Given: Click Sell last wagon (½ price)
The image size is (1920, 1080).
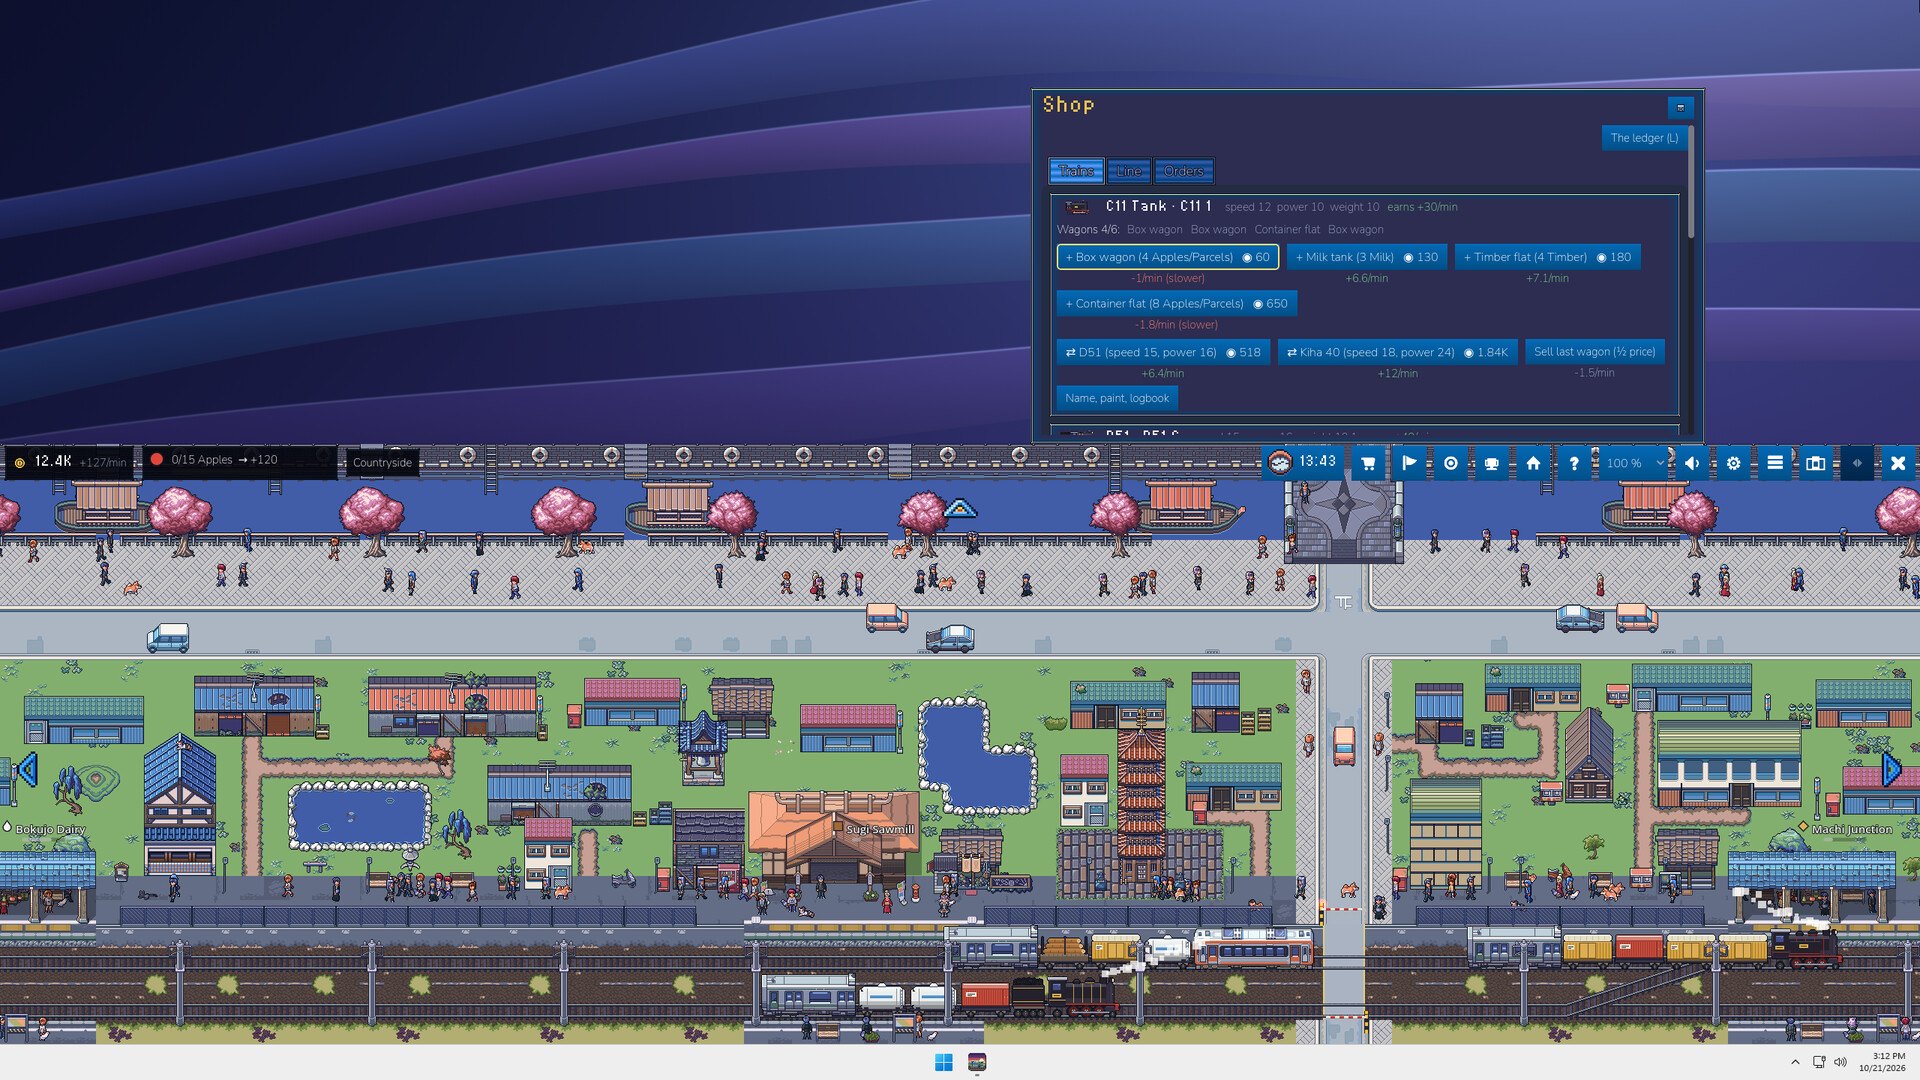Looking at the screenshot, I should pos(1594,352).
